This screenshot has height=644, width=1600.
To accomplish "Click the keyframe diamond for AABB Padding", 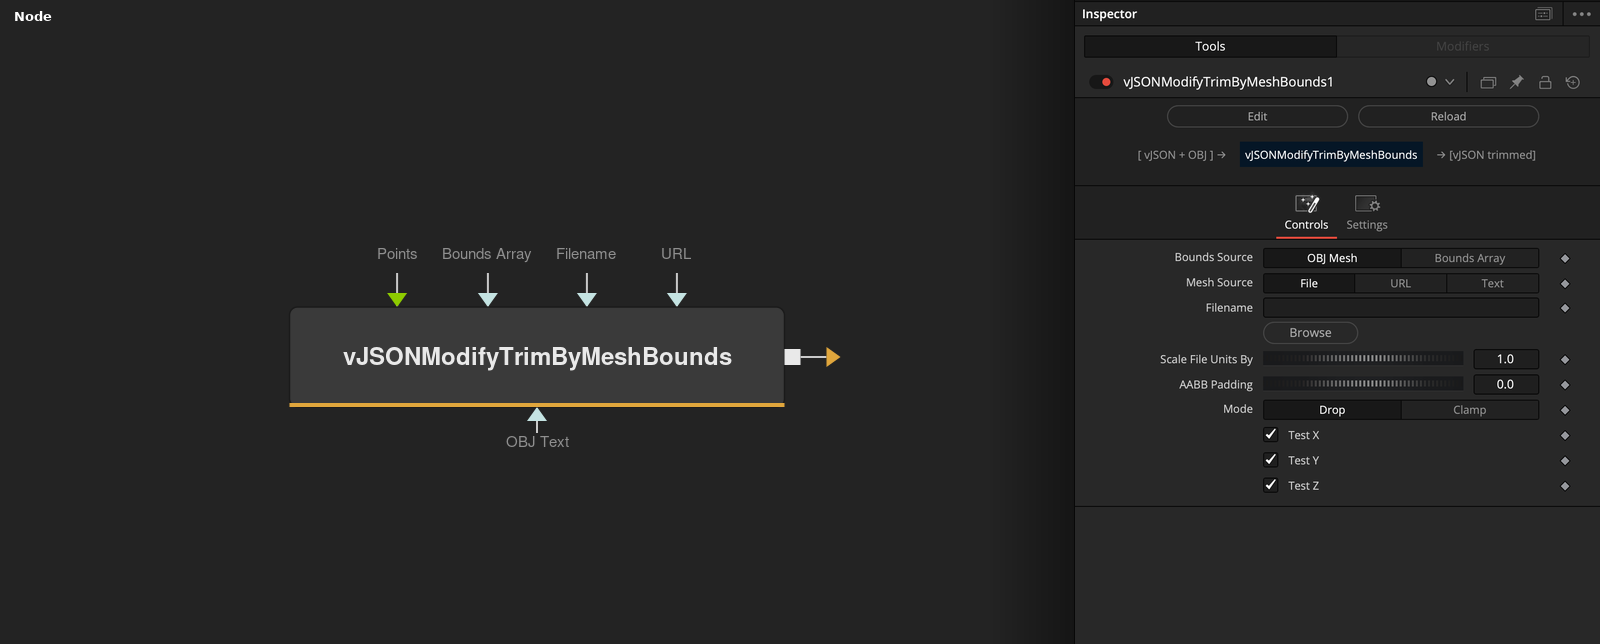I will (x=1565, y=385).
